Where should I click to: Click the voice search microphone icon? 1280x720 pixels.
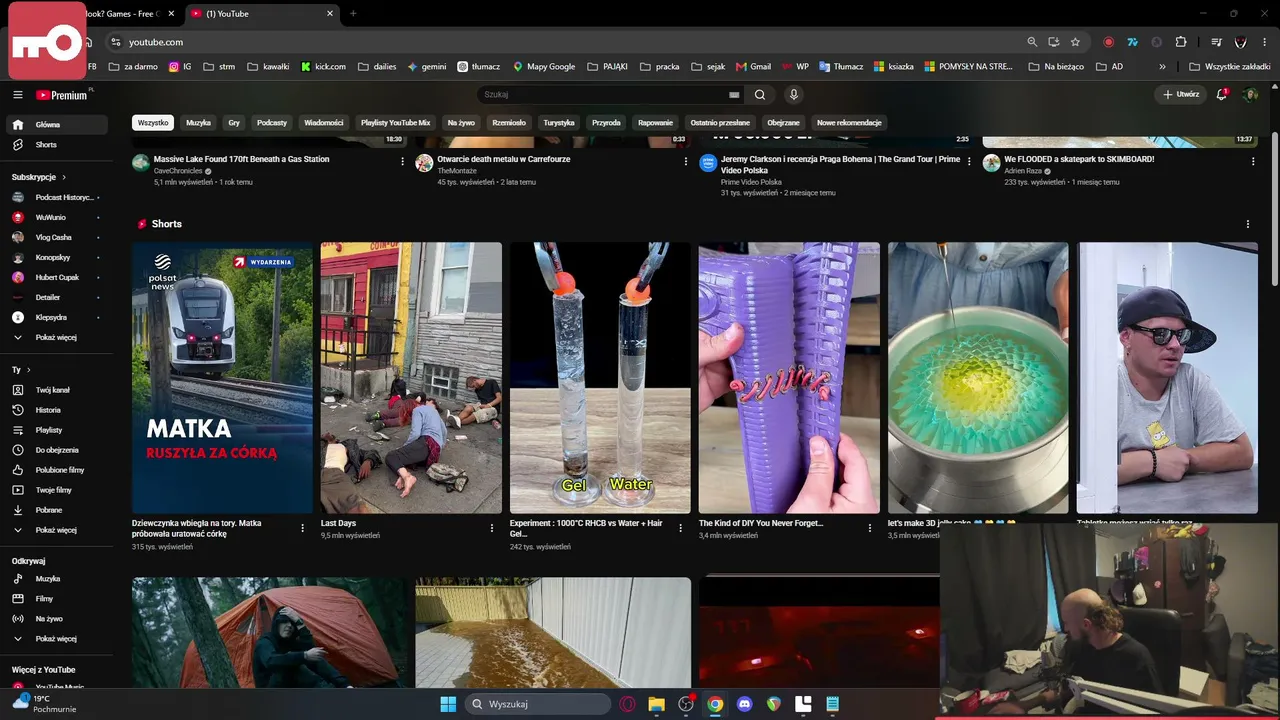point(793,95)
